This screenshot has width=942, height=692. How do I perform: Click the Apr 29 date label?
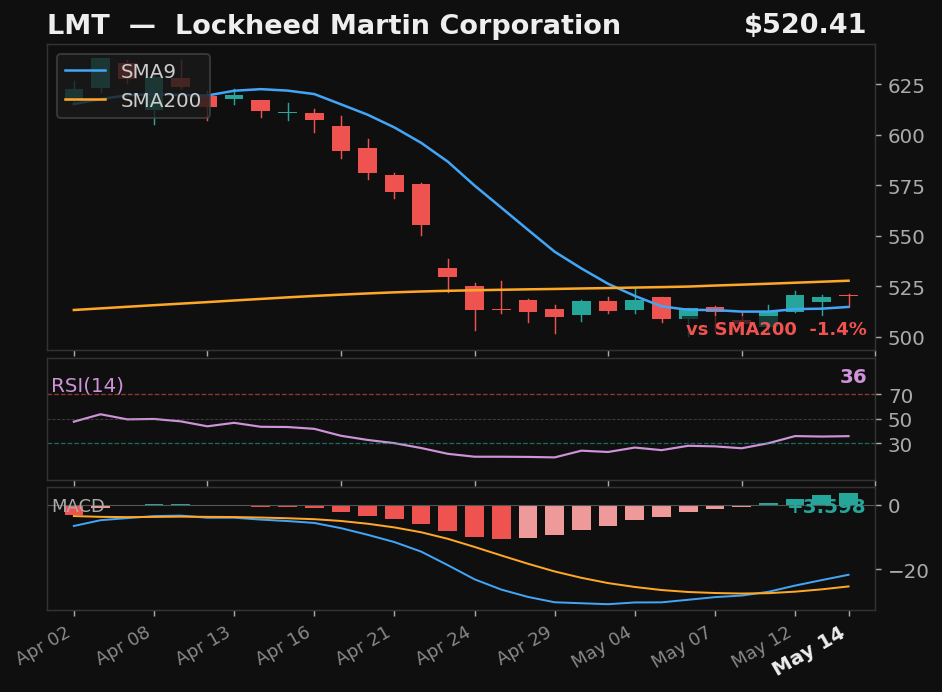pos(525,645)
